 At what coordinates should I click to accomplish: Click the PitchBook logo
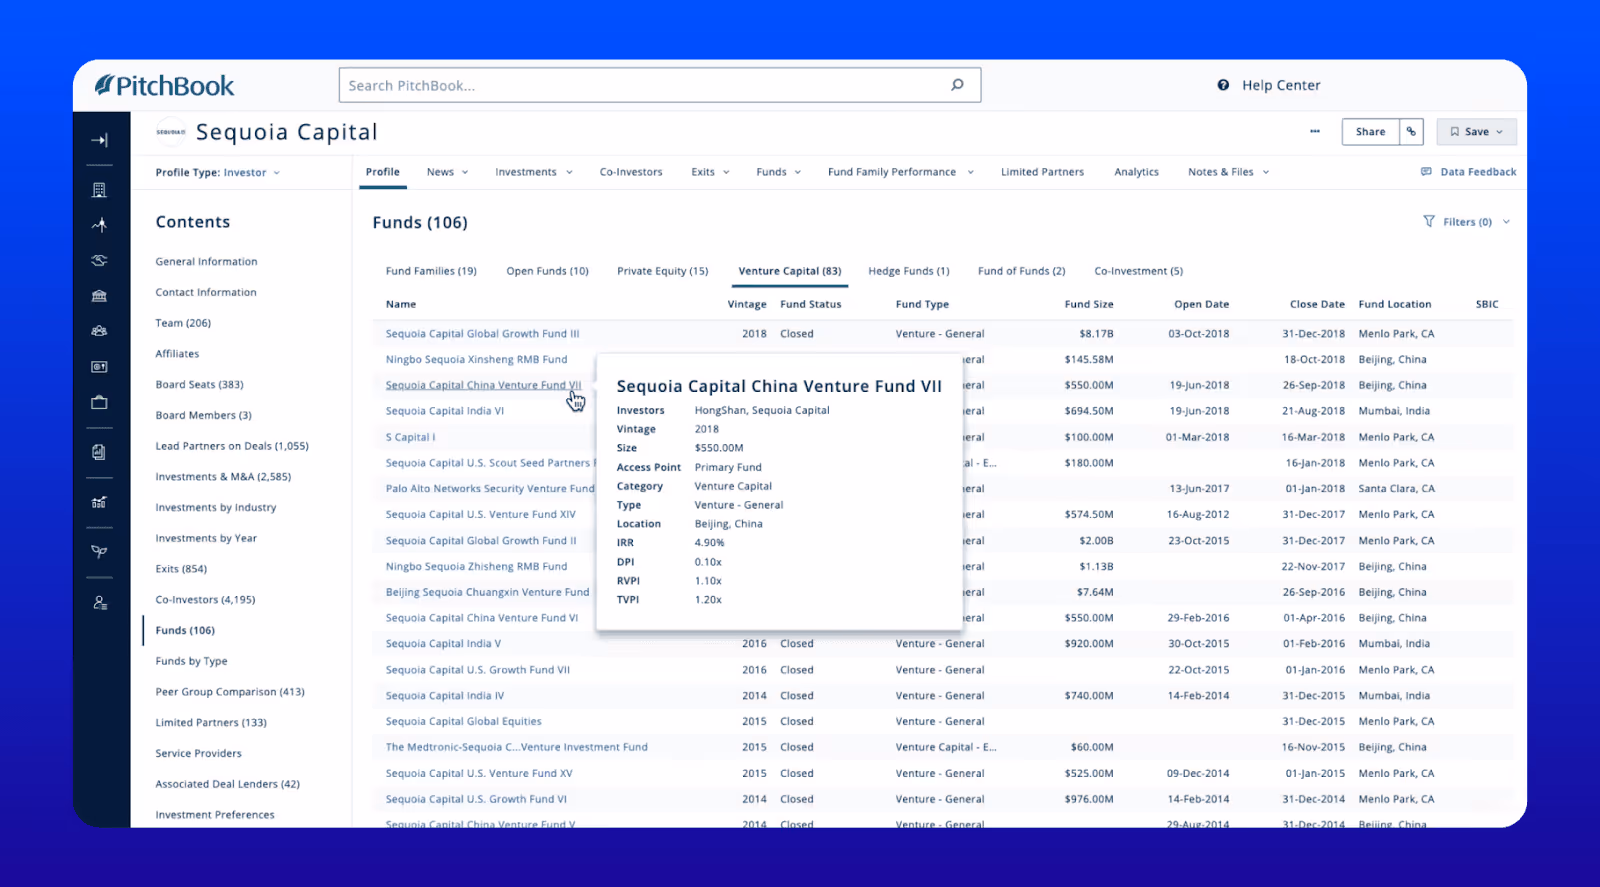(x=164, y=86)
